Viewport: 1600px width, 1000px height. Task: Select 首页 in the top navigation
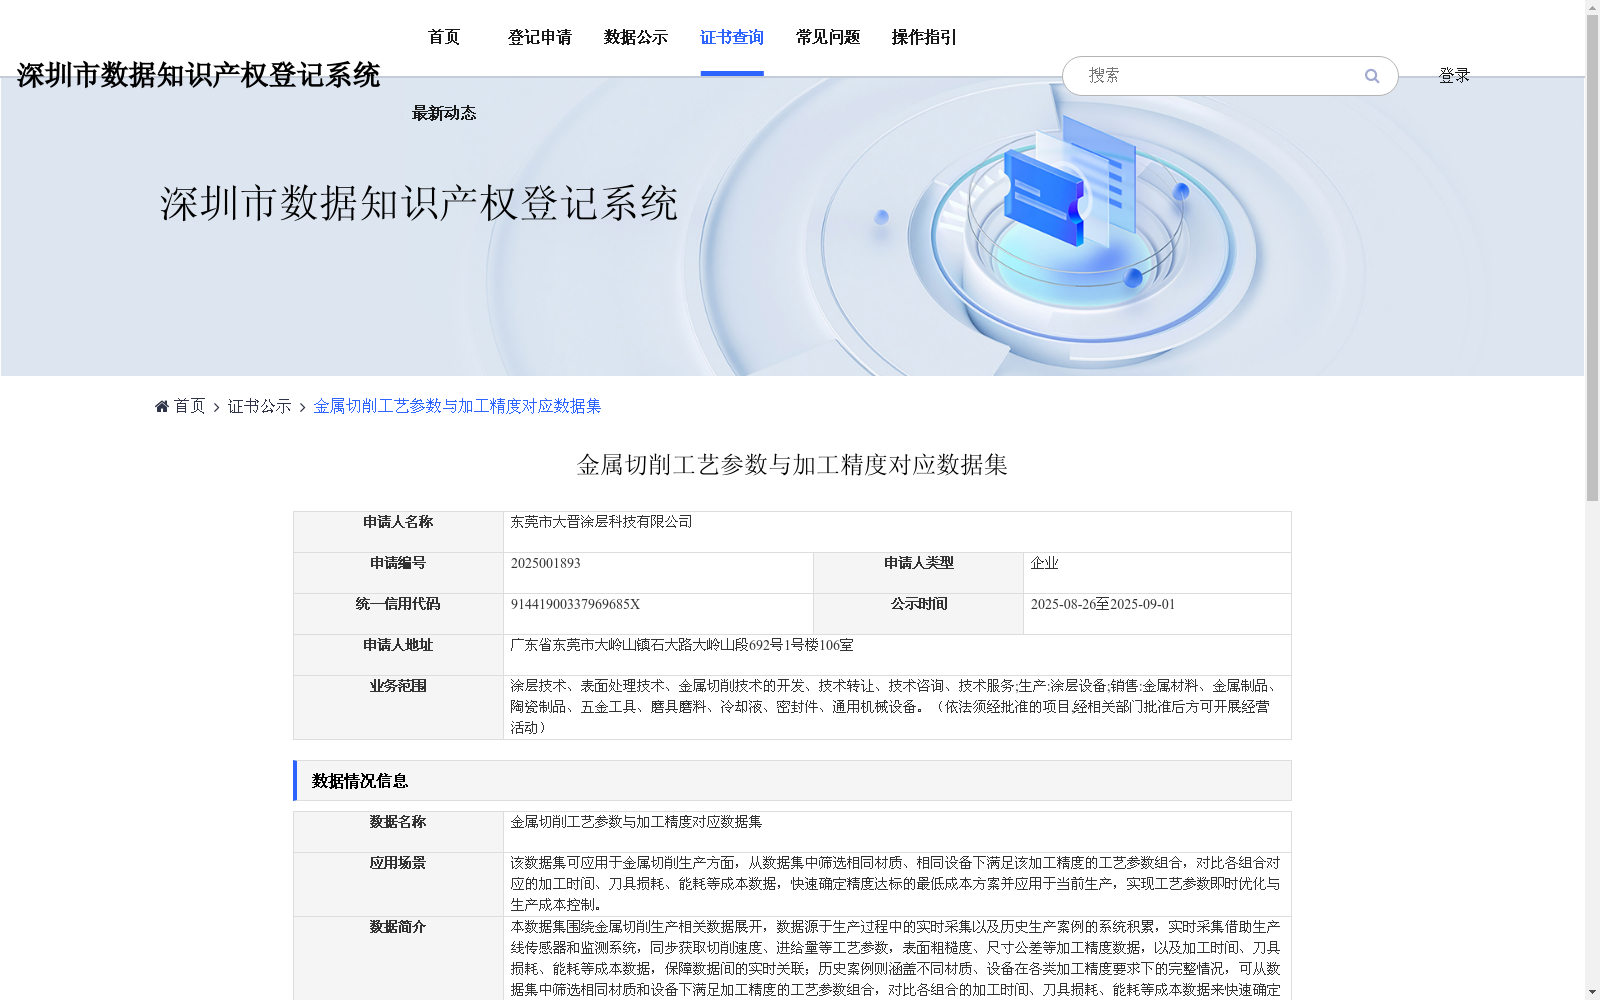click(x=443, y=37)
